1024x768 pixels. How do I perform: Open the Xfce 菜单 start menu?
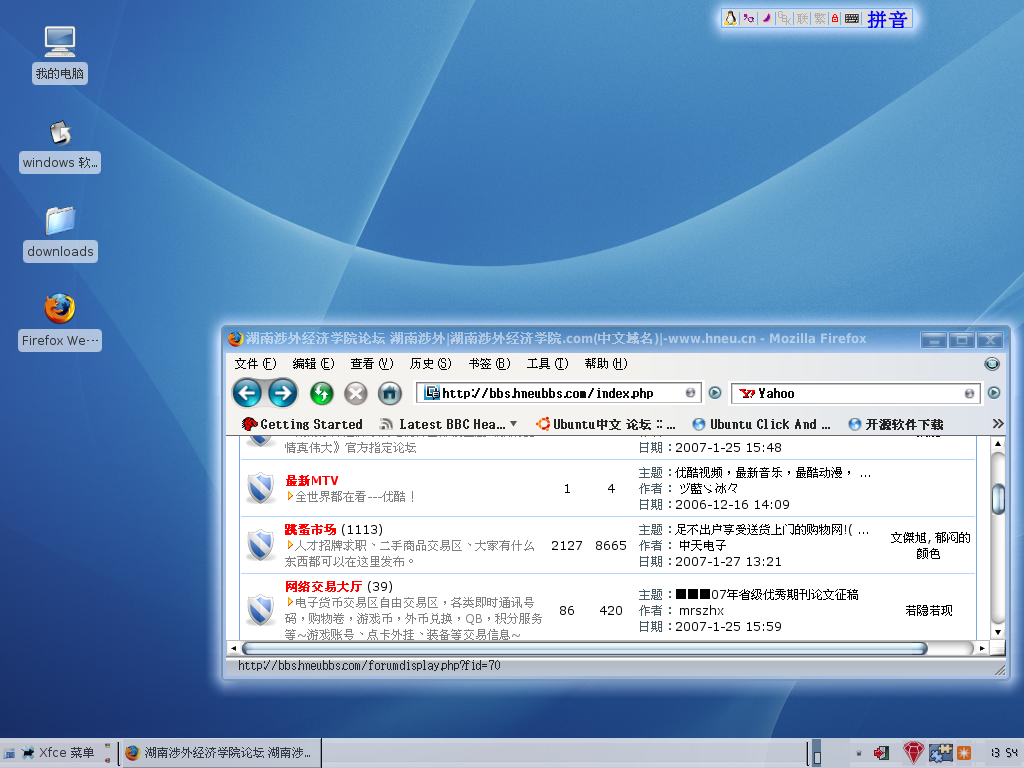58,753
